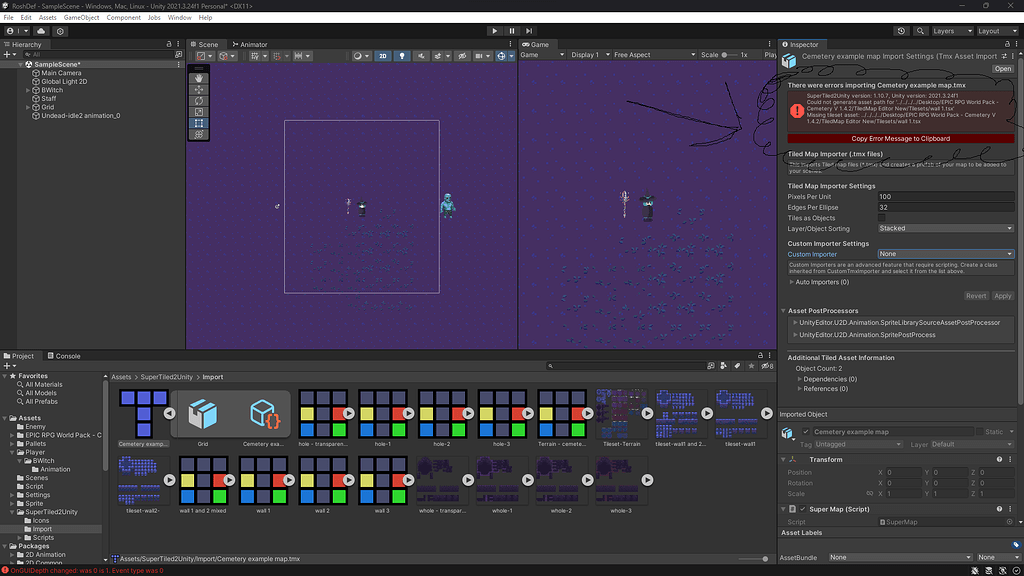Click Copy Error Message to Clipboard button
The height and width of the screenshot is (576, 1024).
[x=900, y=138]
